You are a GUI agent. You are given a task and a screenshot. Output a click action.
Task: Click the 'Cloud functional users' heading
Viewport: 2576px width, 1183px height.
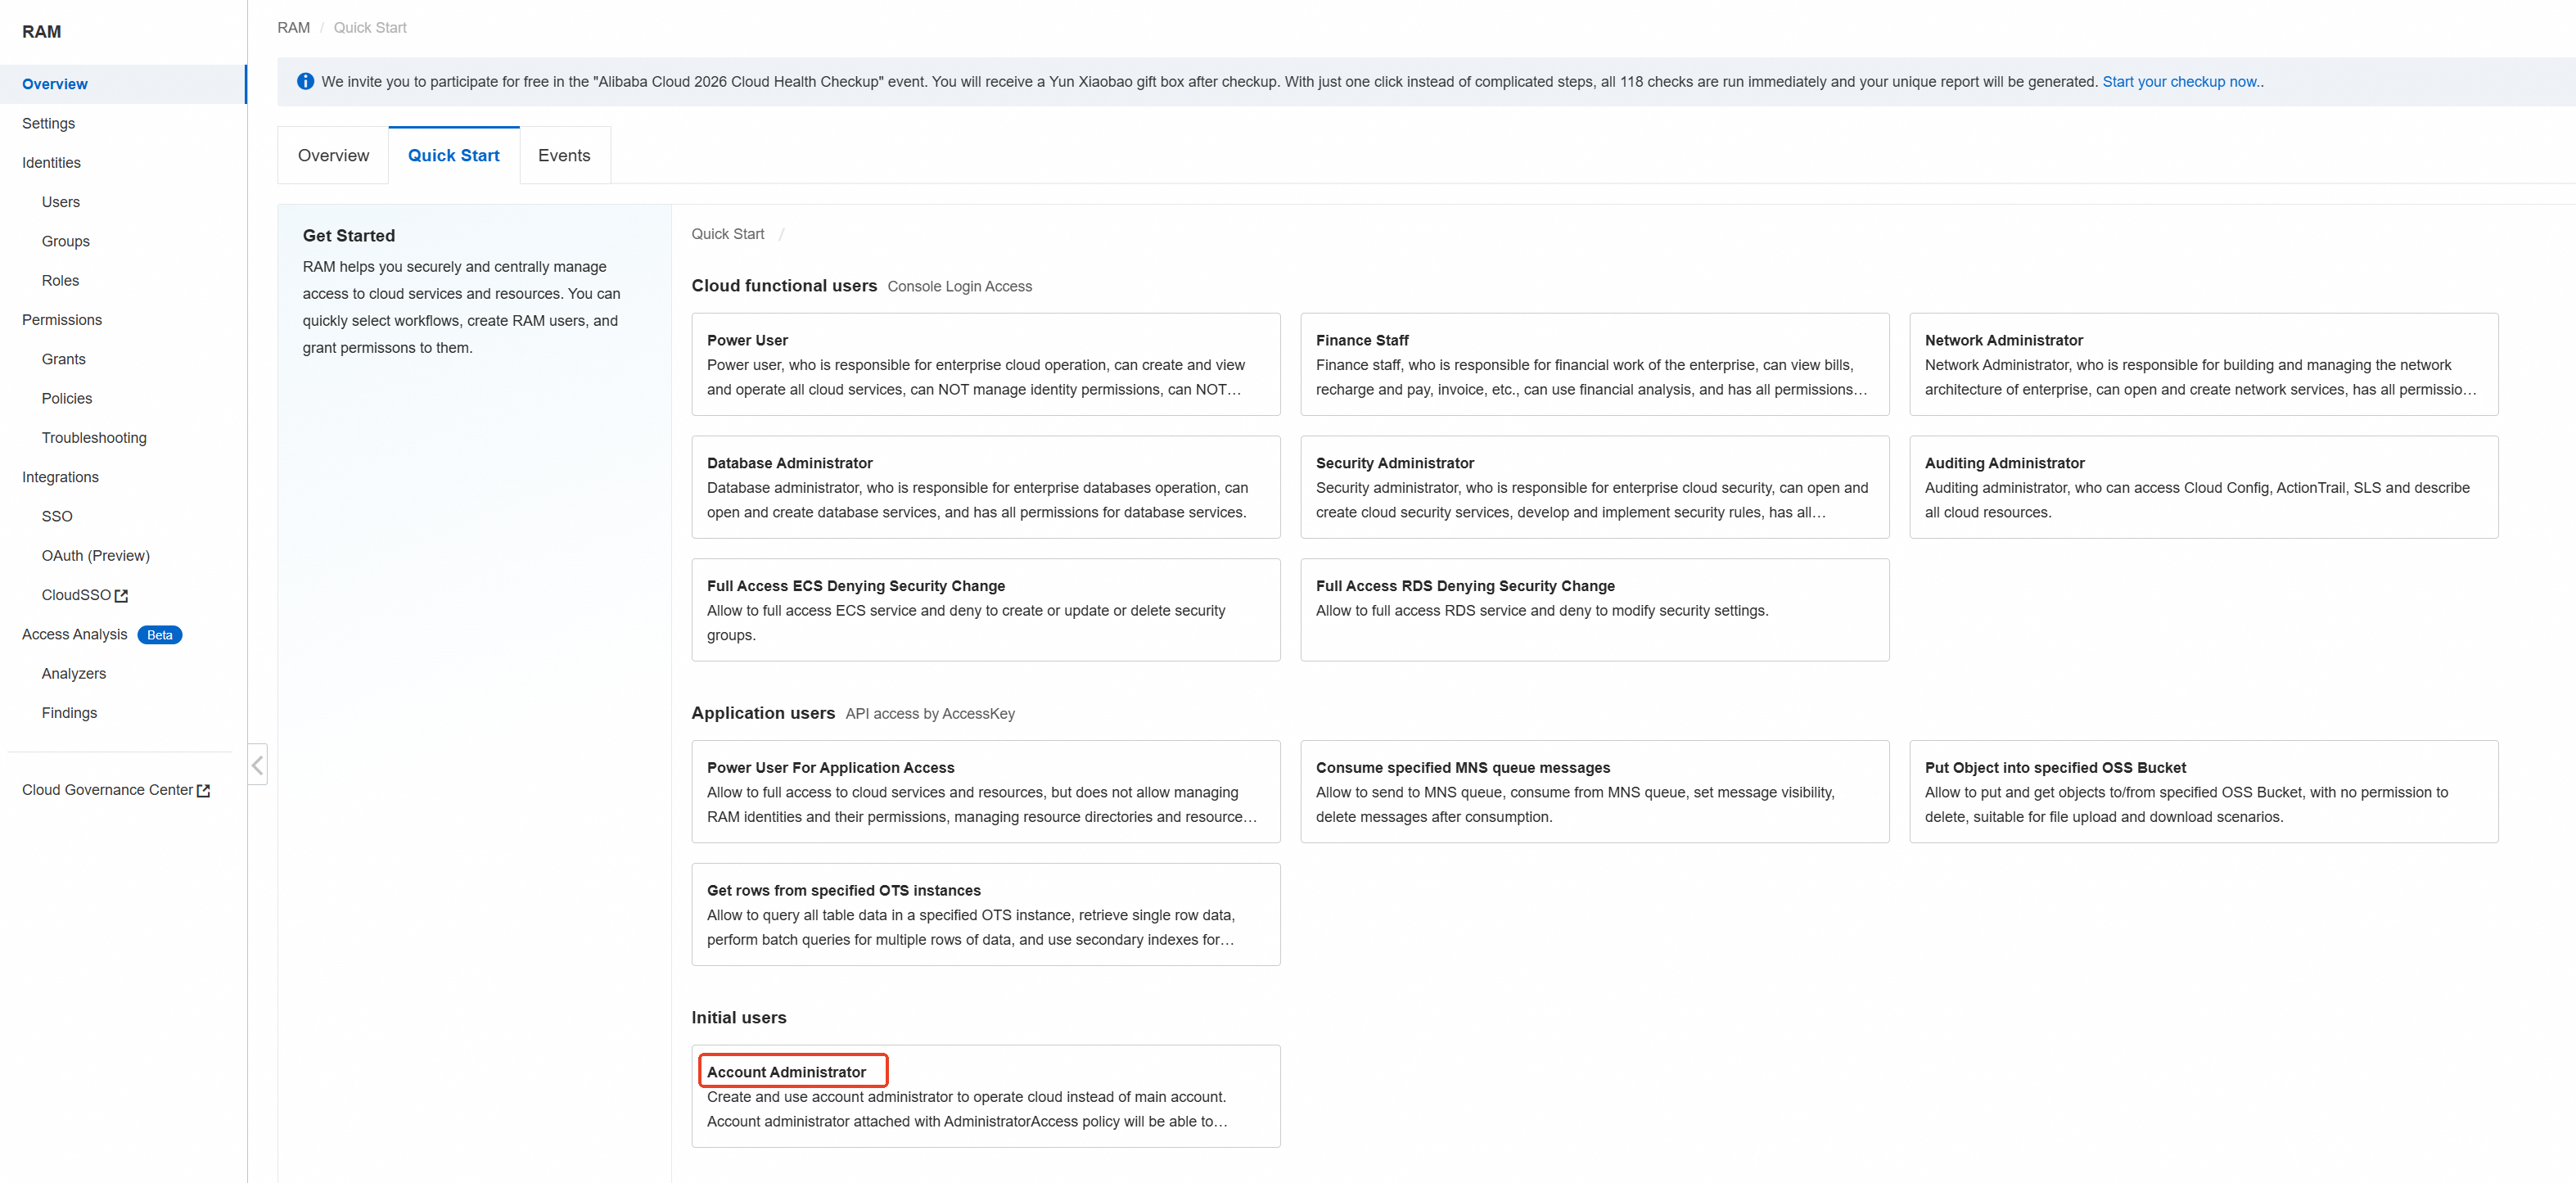pos(784,286)
